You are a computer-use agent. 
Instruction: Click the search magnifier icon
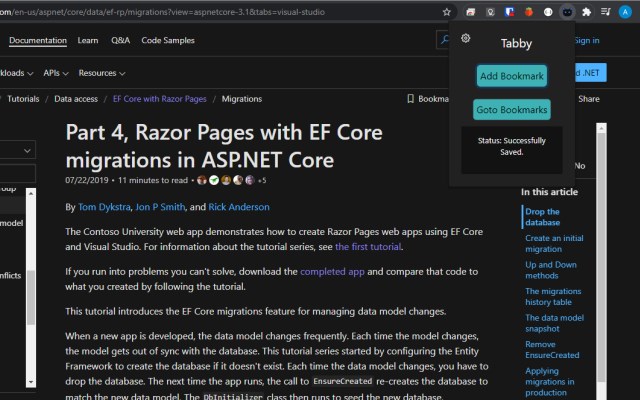(x=444, y=40)
